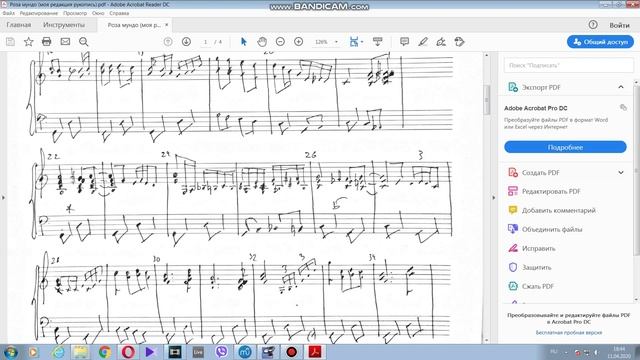Zoom in with the plus icon

click(x=298, y=42)
